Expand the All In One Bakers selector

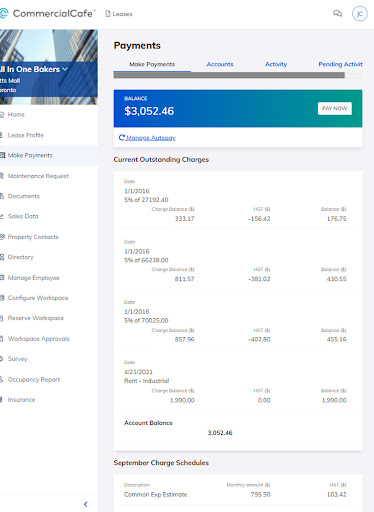[34, 69]
